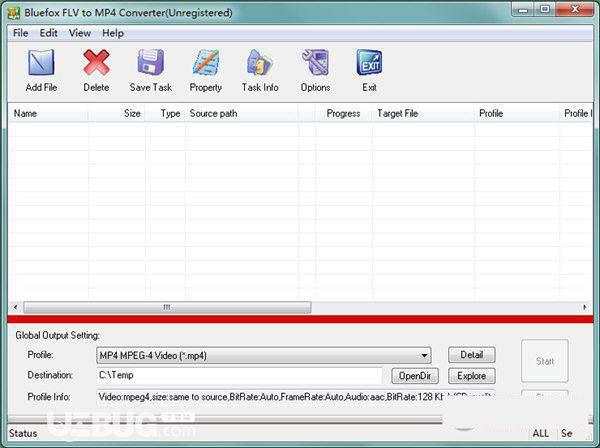Click the OpenDir button
The image size is (600, 448).
415,376
